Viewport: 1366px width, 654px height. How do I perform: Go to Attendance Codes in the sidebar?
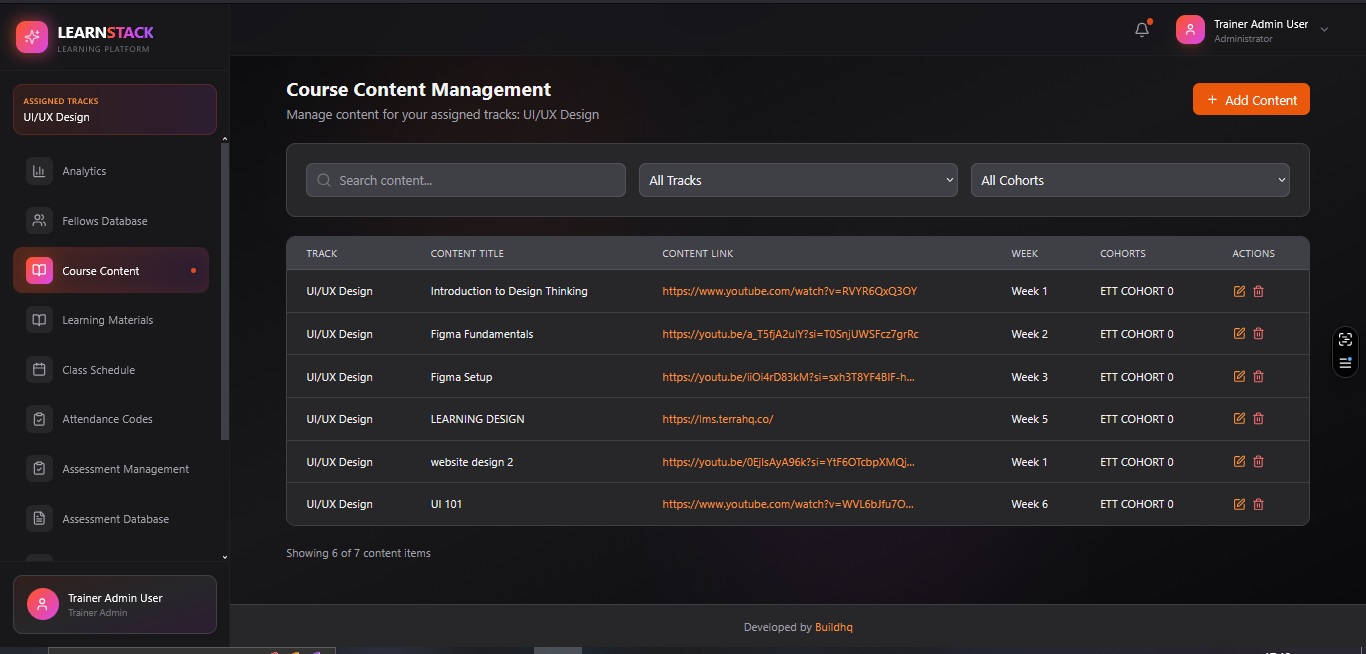click(107, 420)
